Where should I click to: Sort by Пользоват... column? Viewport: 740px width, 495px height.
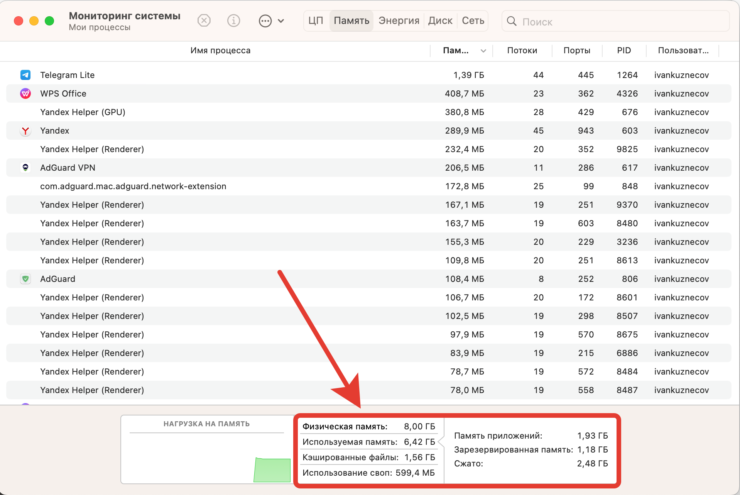coord(683,50)
